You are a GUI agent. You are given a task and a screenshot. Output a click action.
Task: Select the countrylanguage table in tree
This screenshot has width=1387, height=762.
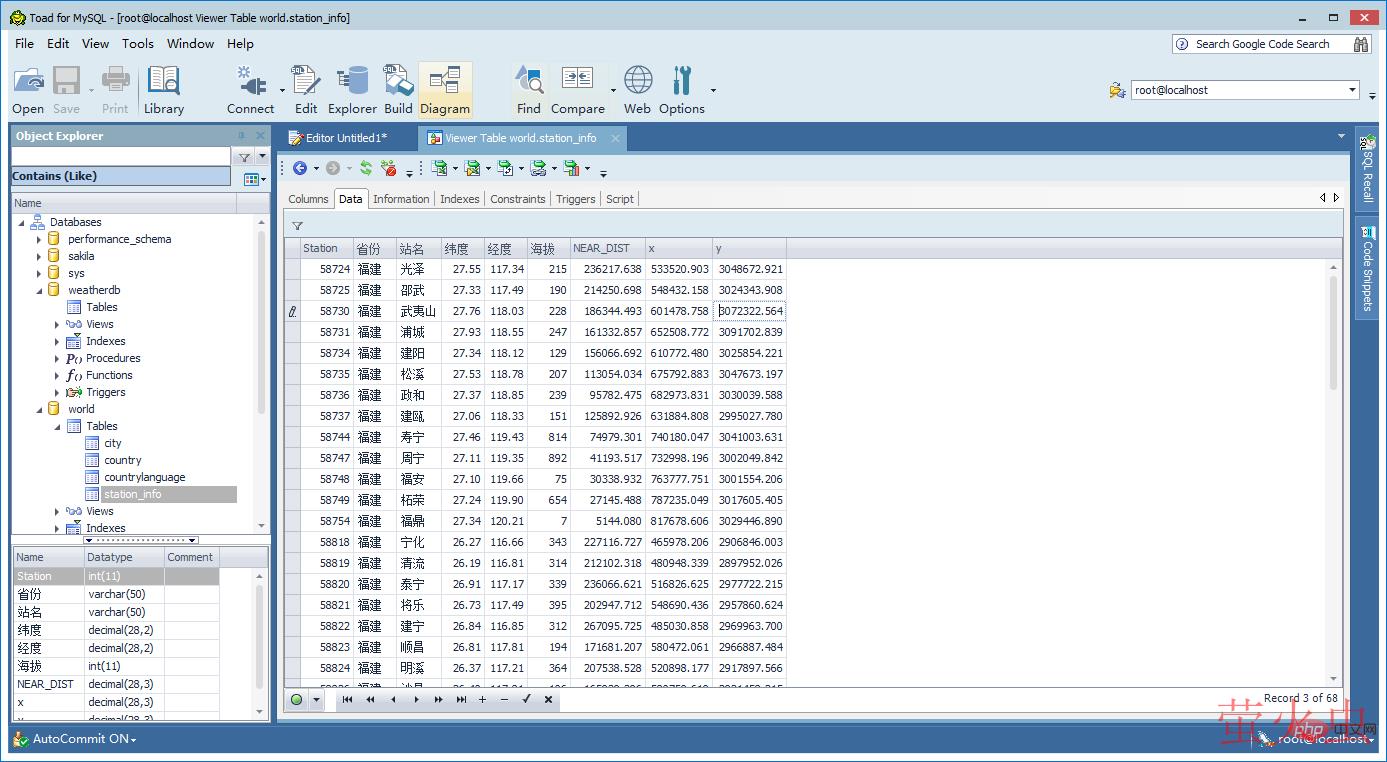144,477
